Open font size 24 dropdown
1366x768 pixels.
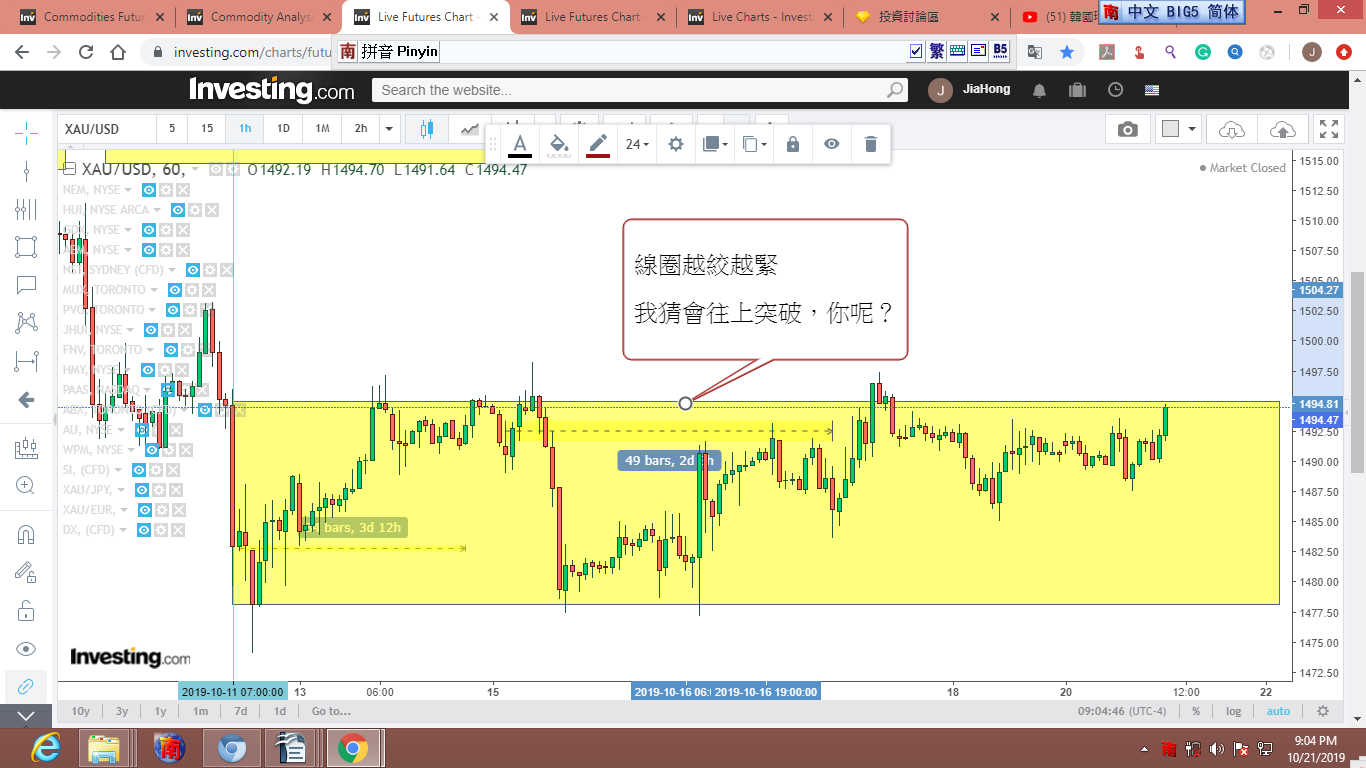tap(637, 145)
